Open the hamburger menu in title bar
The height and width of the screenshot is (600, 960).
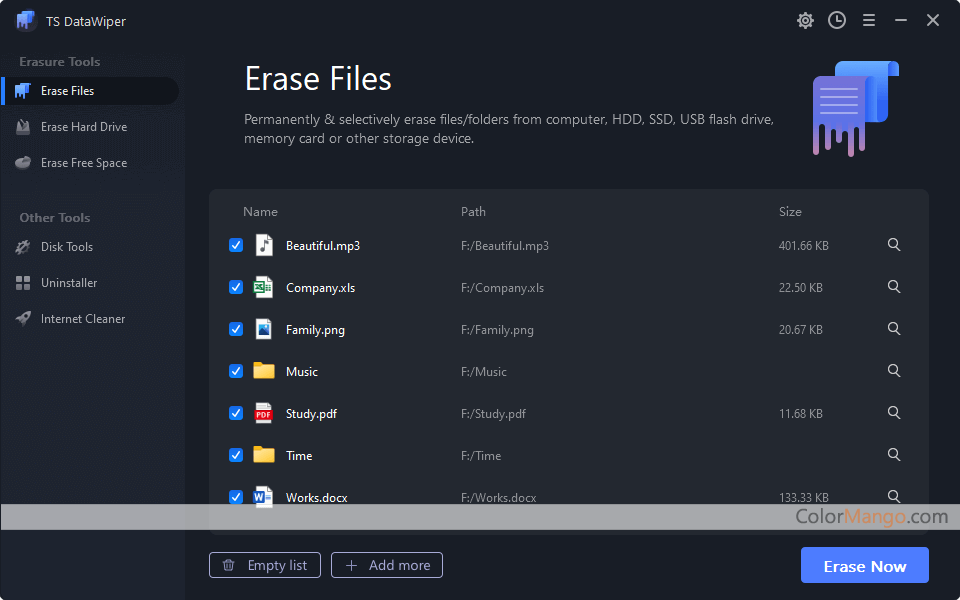click(869, 20)
